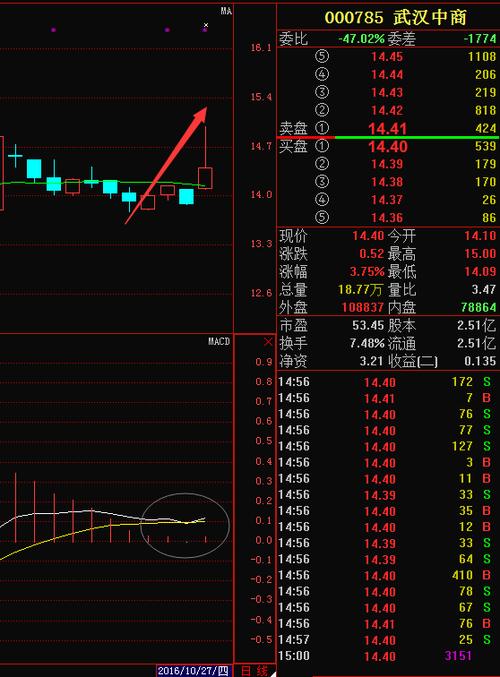Click the white X marker above candlesticks

[x=206, y=25]
